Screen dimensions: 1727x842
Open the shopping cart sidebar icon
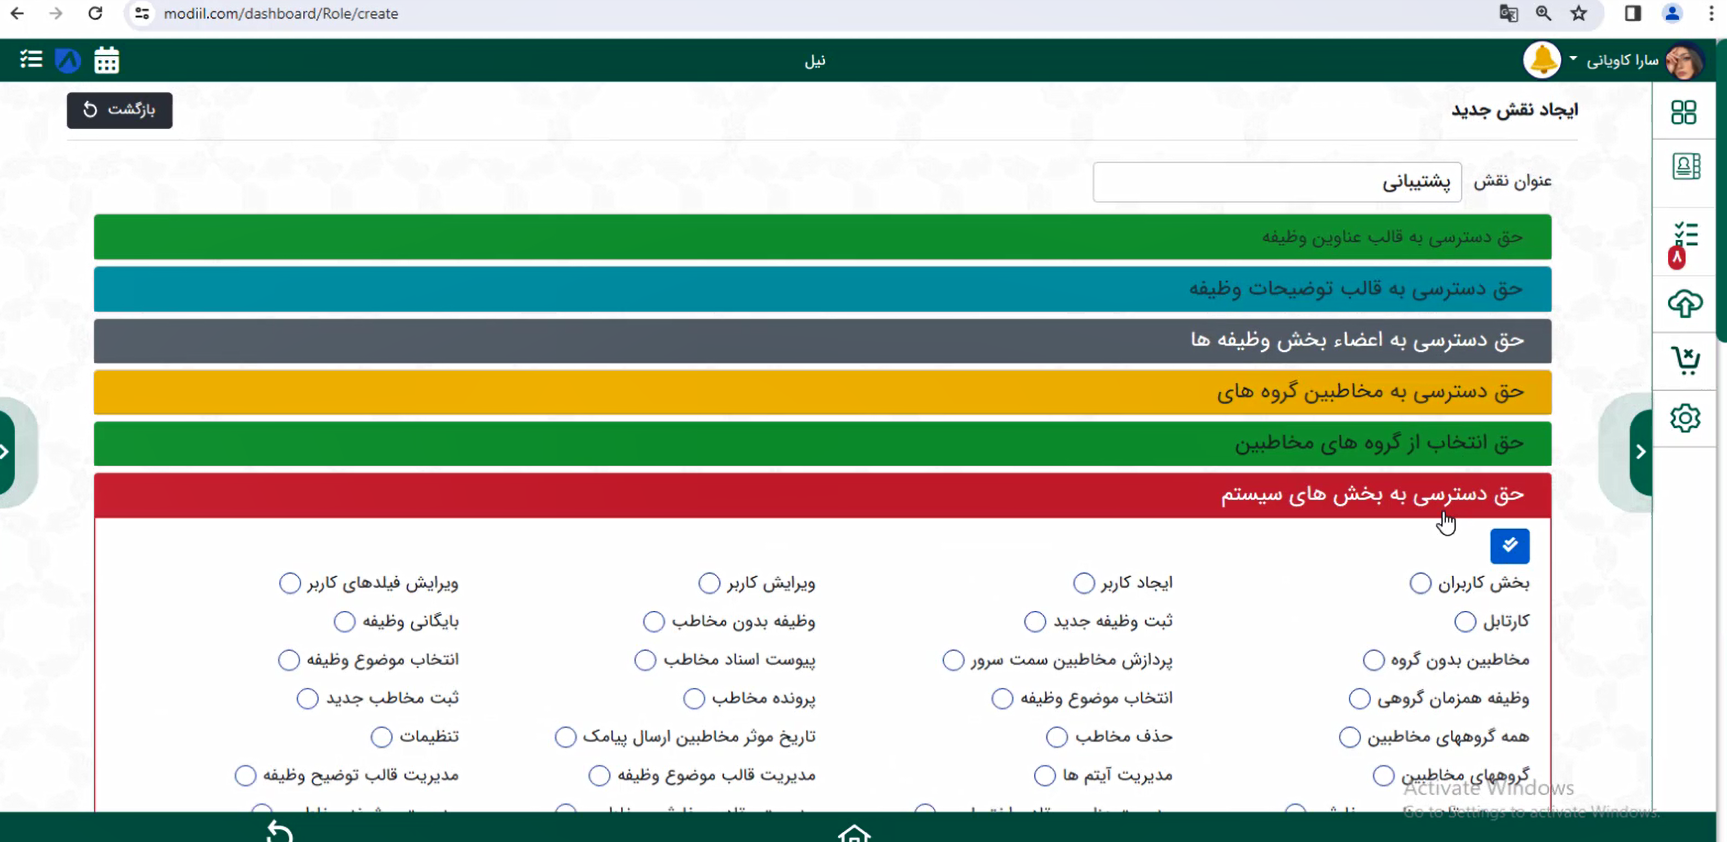coord(1685,360)
